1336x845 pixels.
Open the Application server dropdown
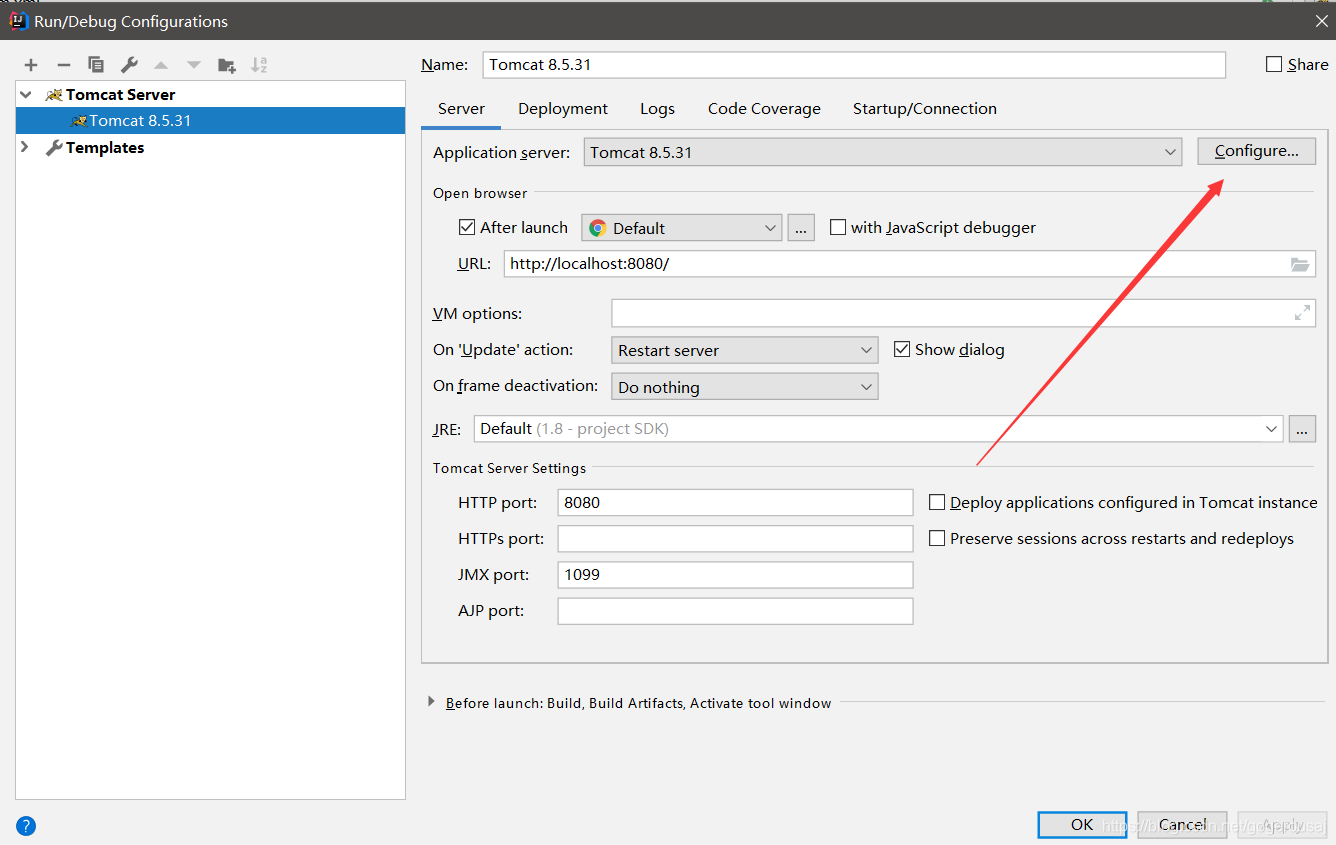coord(884,152)
